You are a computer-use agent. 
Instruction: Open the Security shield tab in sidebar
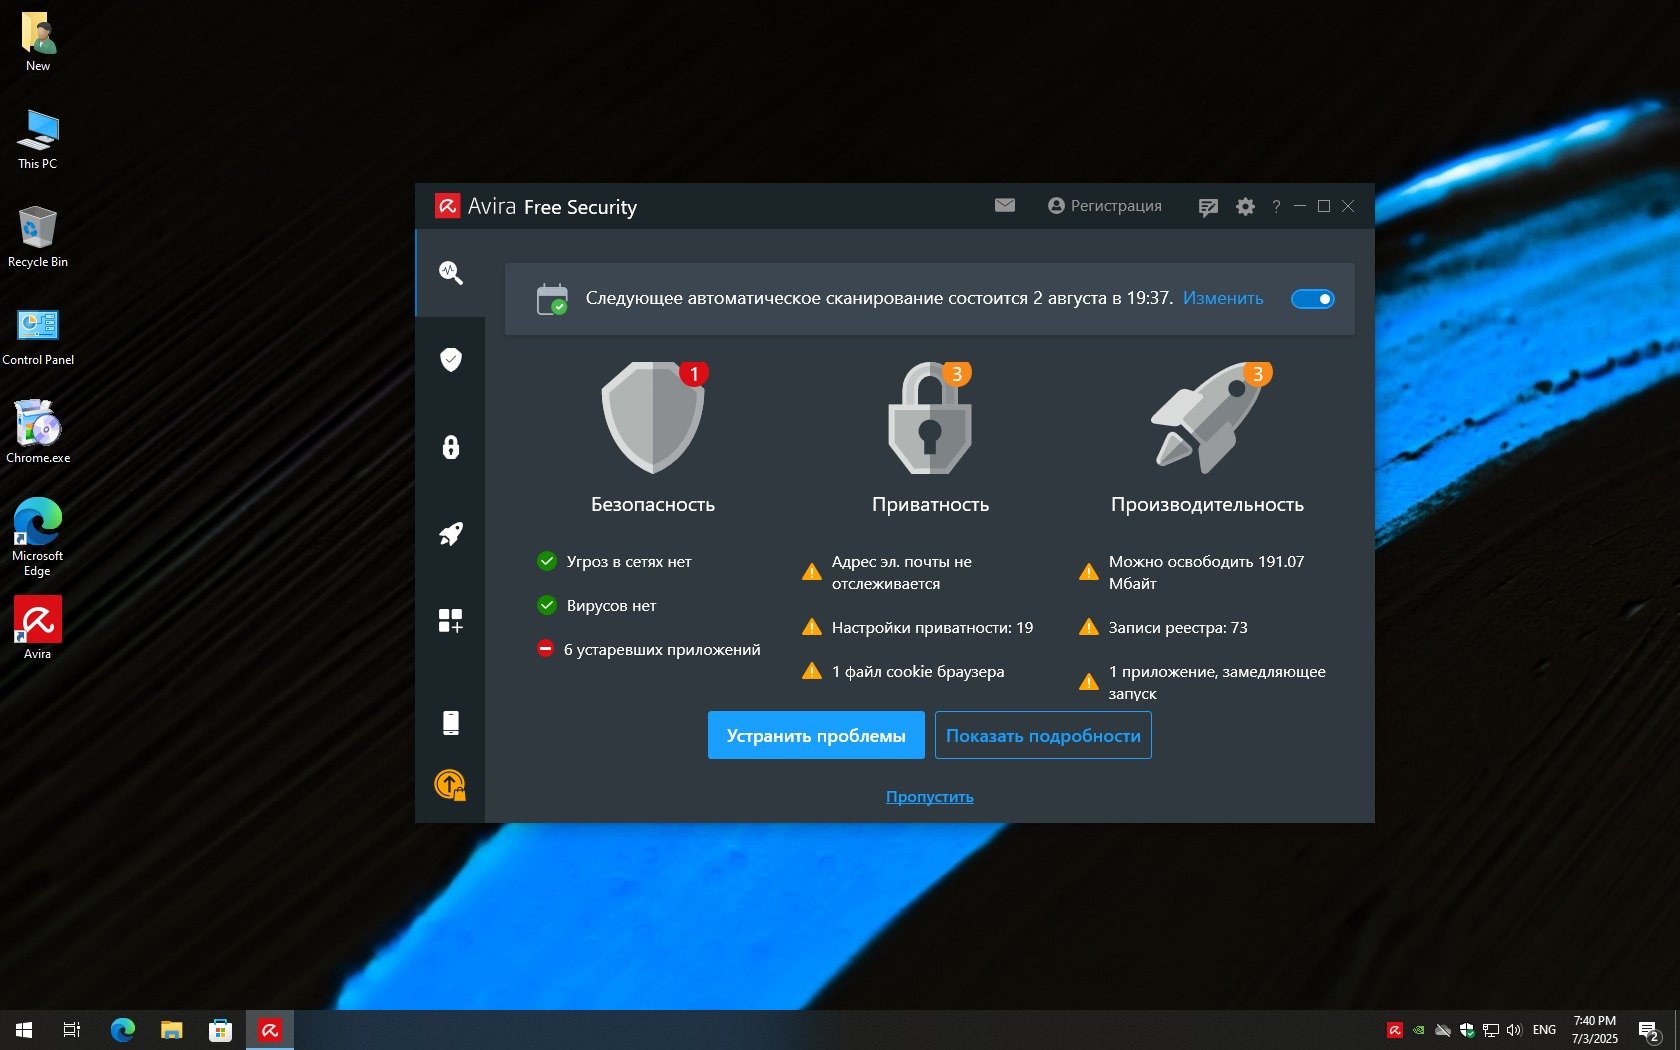click(451, 359)
